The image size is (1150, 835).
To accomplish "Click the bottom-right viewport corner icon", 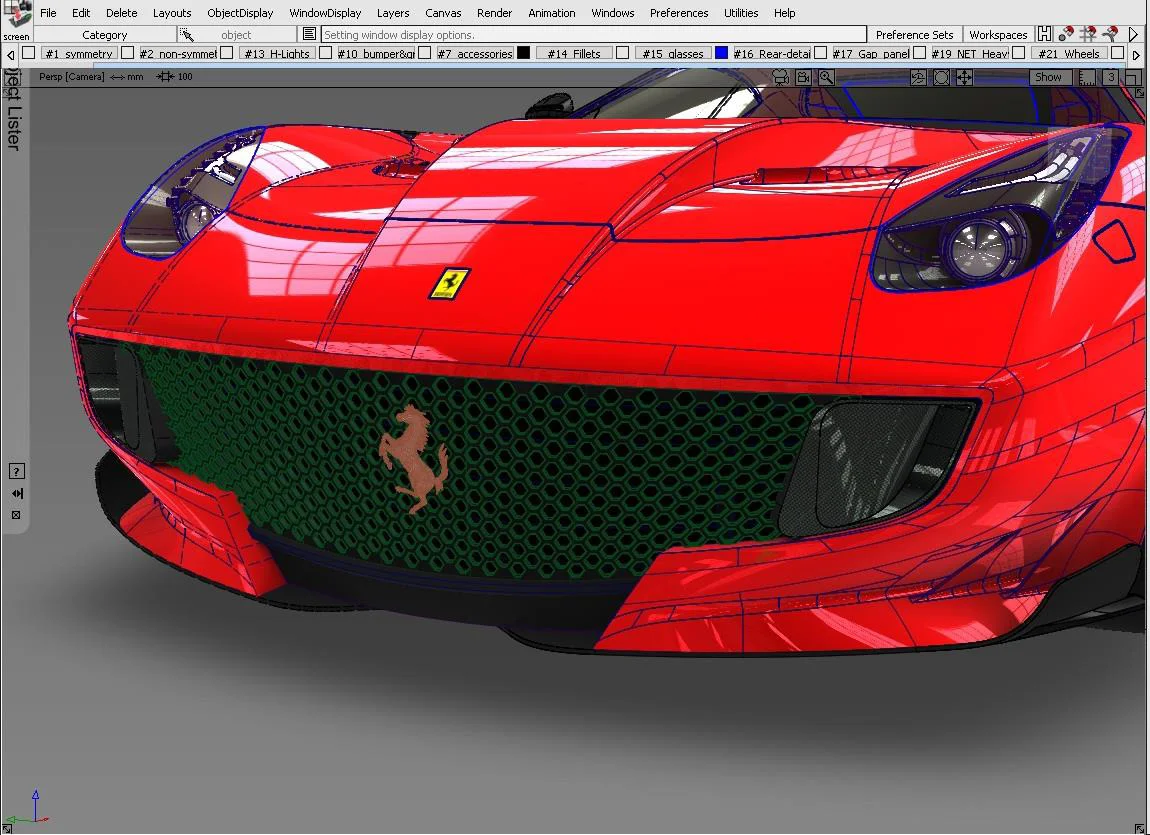I will pos(1140,828).
